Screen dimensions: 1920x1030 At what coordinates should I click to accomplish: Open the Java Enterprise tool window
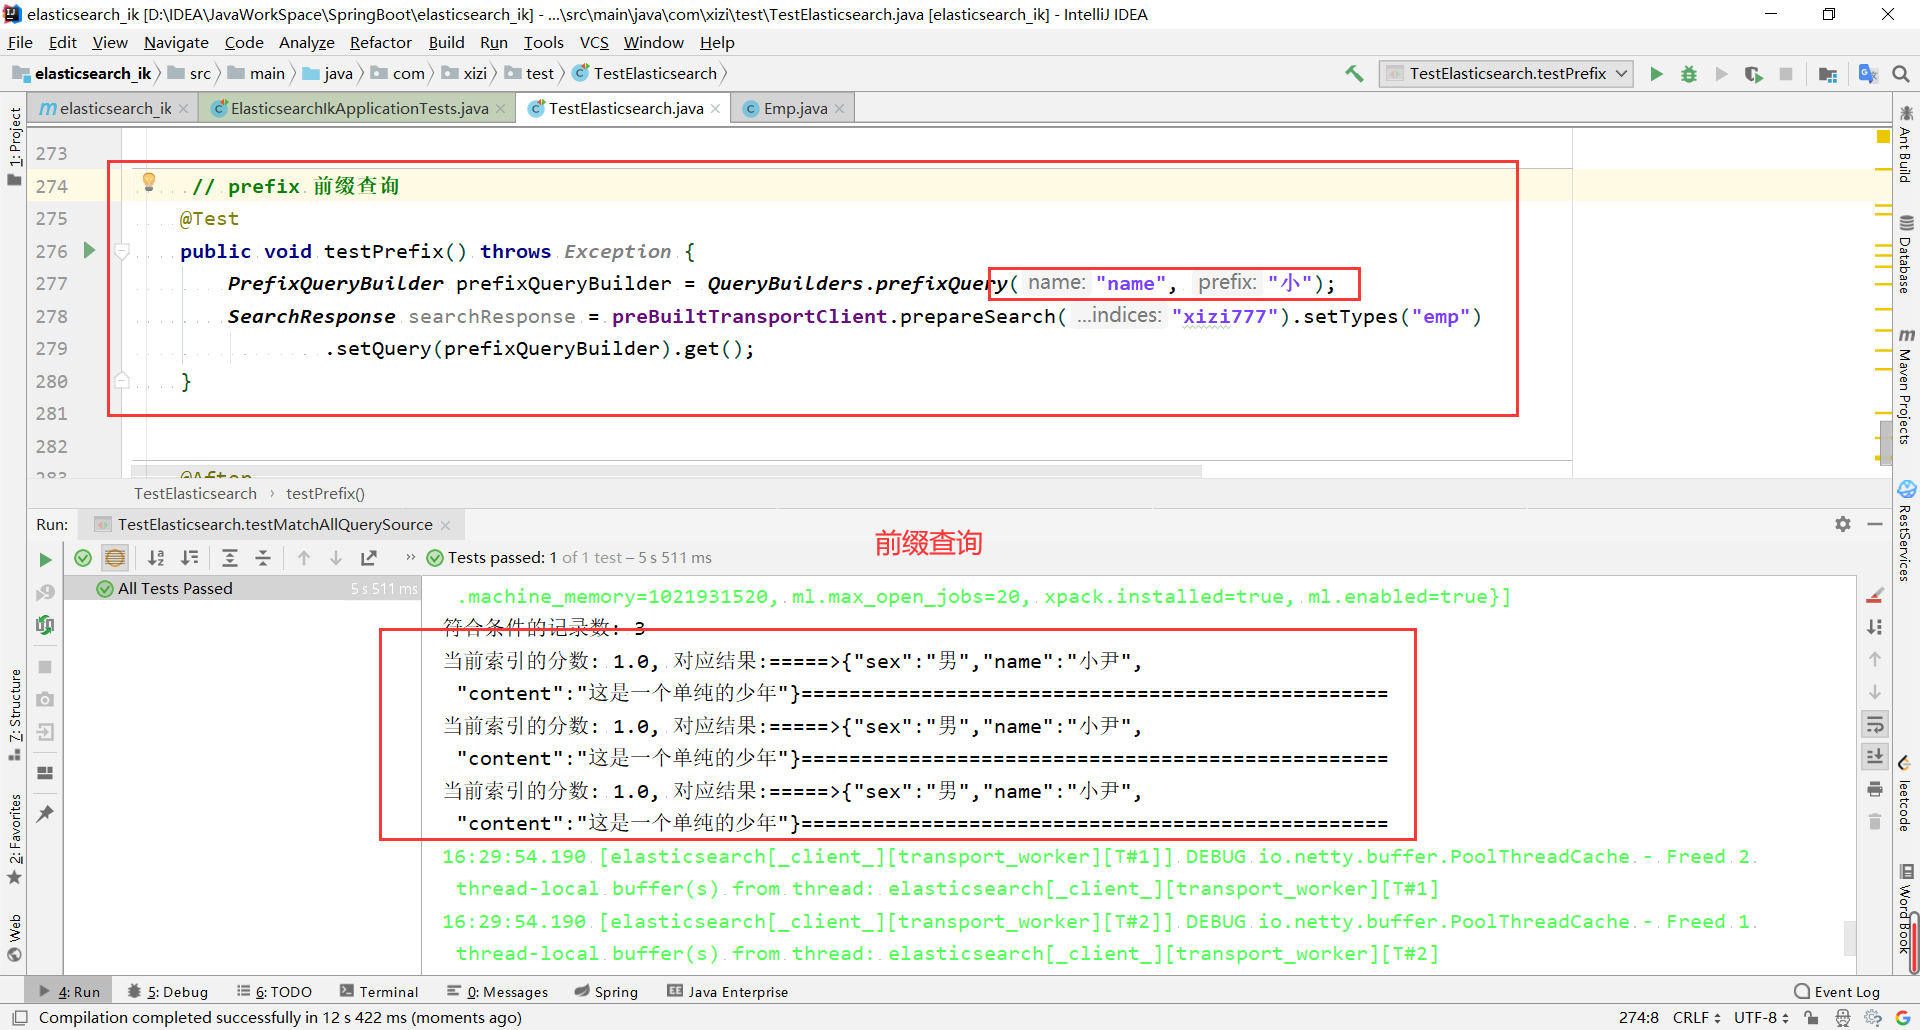pos(728,992)
